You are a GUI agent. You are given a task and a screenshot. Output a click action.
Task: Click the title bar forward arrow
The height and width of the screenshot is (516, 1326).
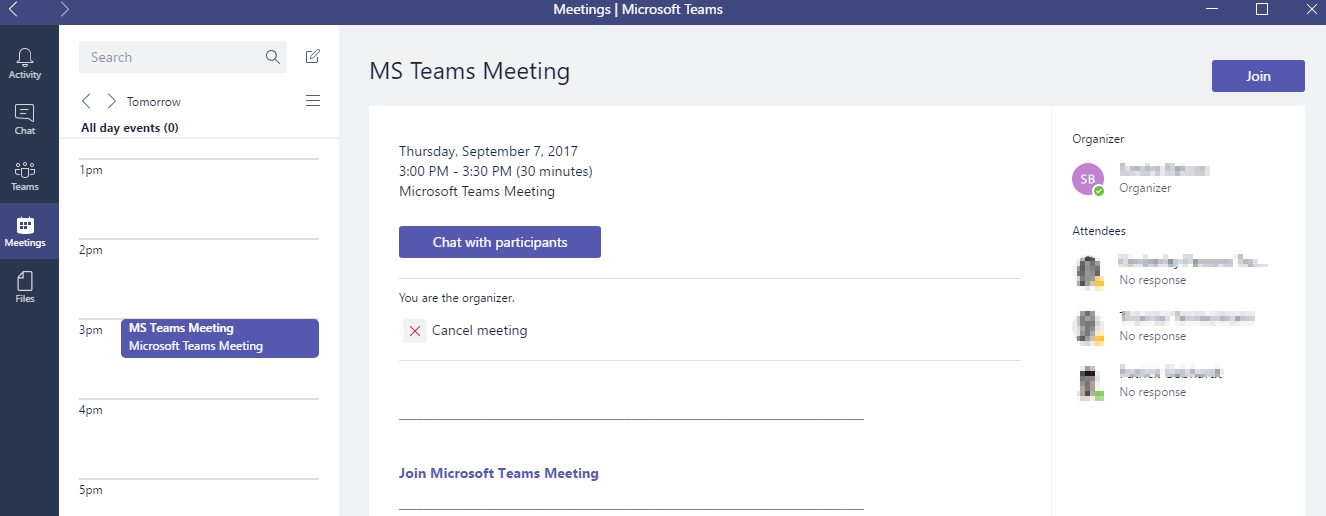pyautogui.click(x=65, y=9)
